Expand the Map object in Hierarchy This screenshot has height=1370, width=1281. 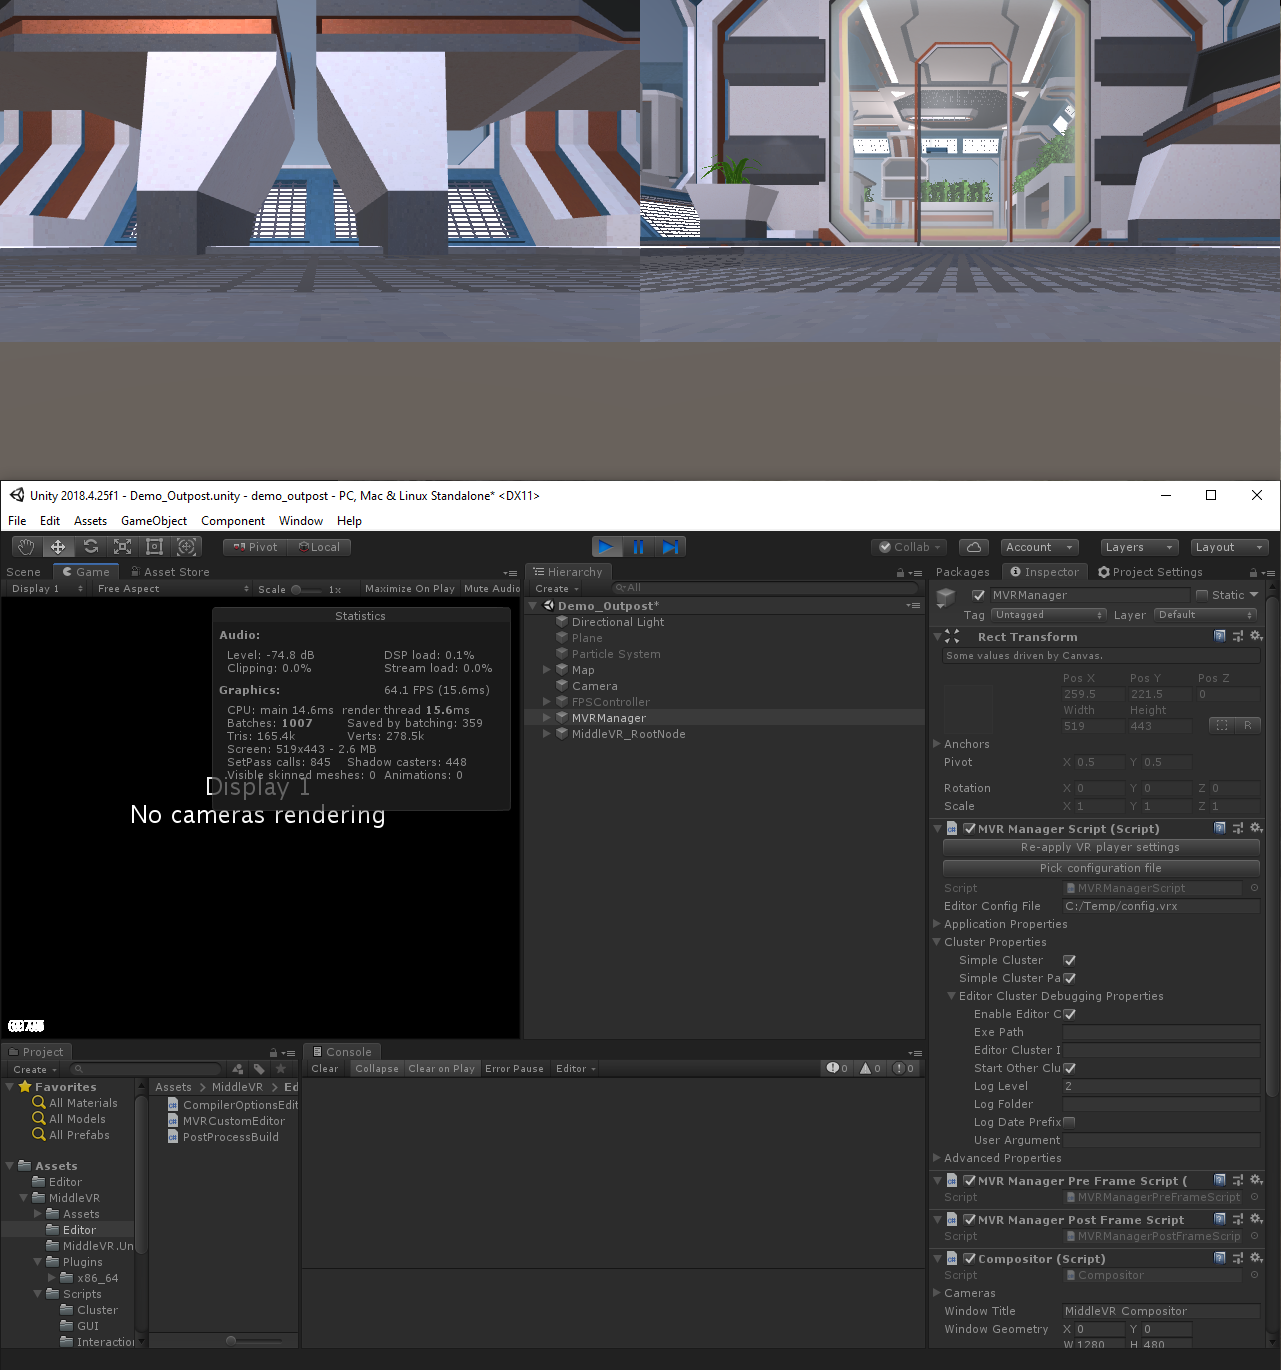tap(547, 670)
